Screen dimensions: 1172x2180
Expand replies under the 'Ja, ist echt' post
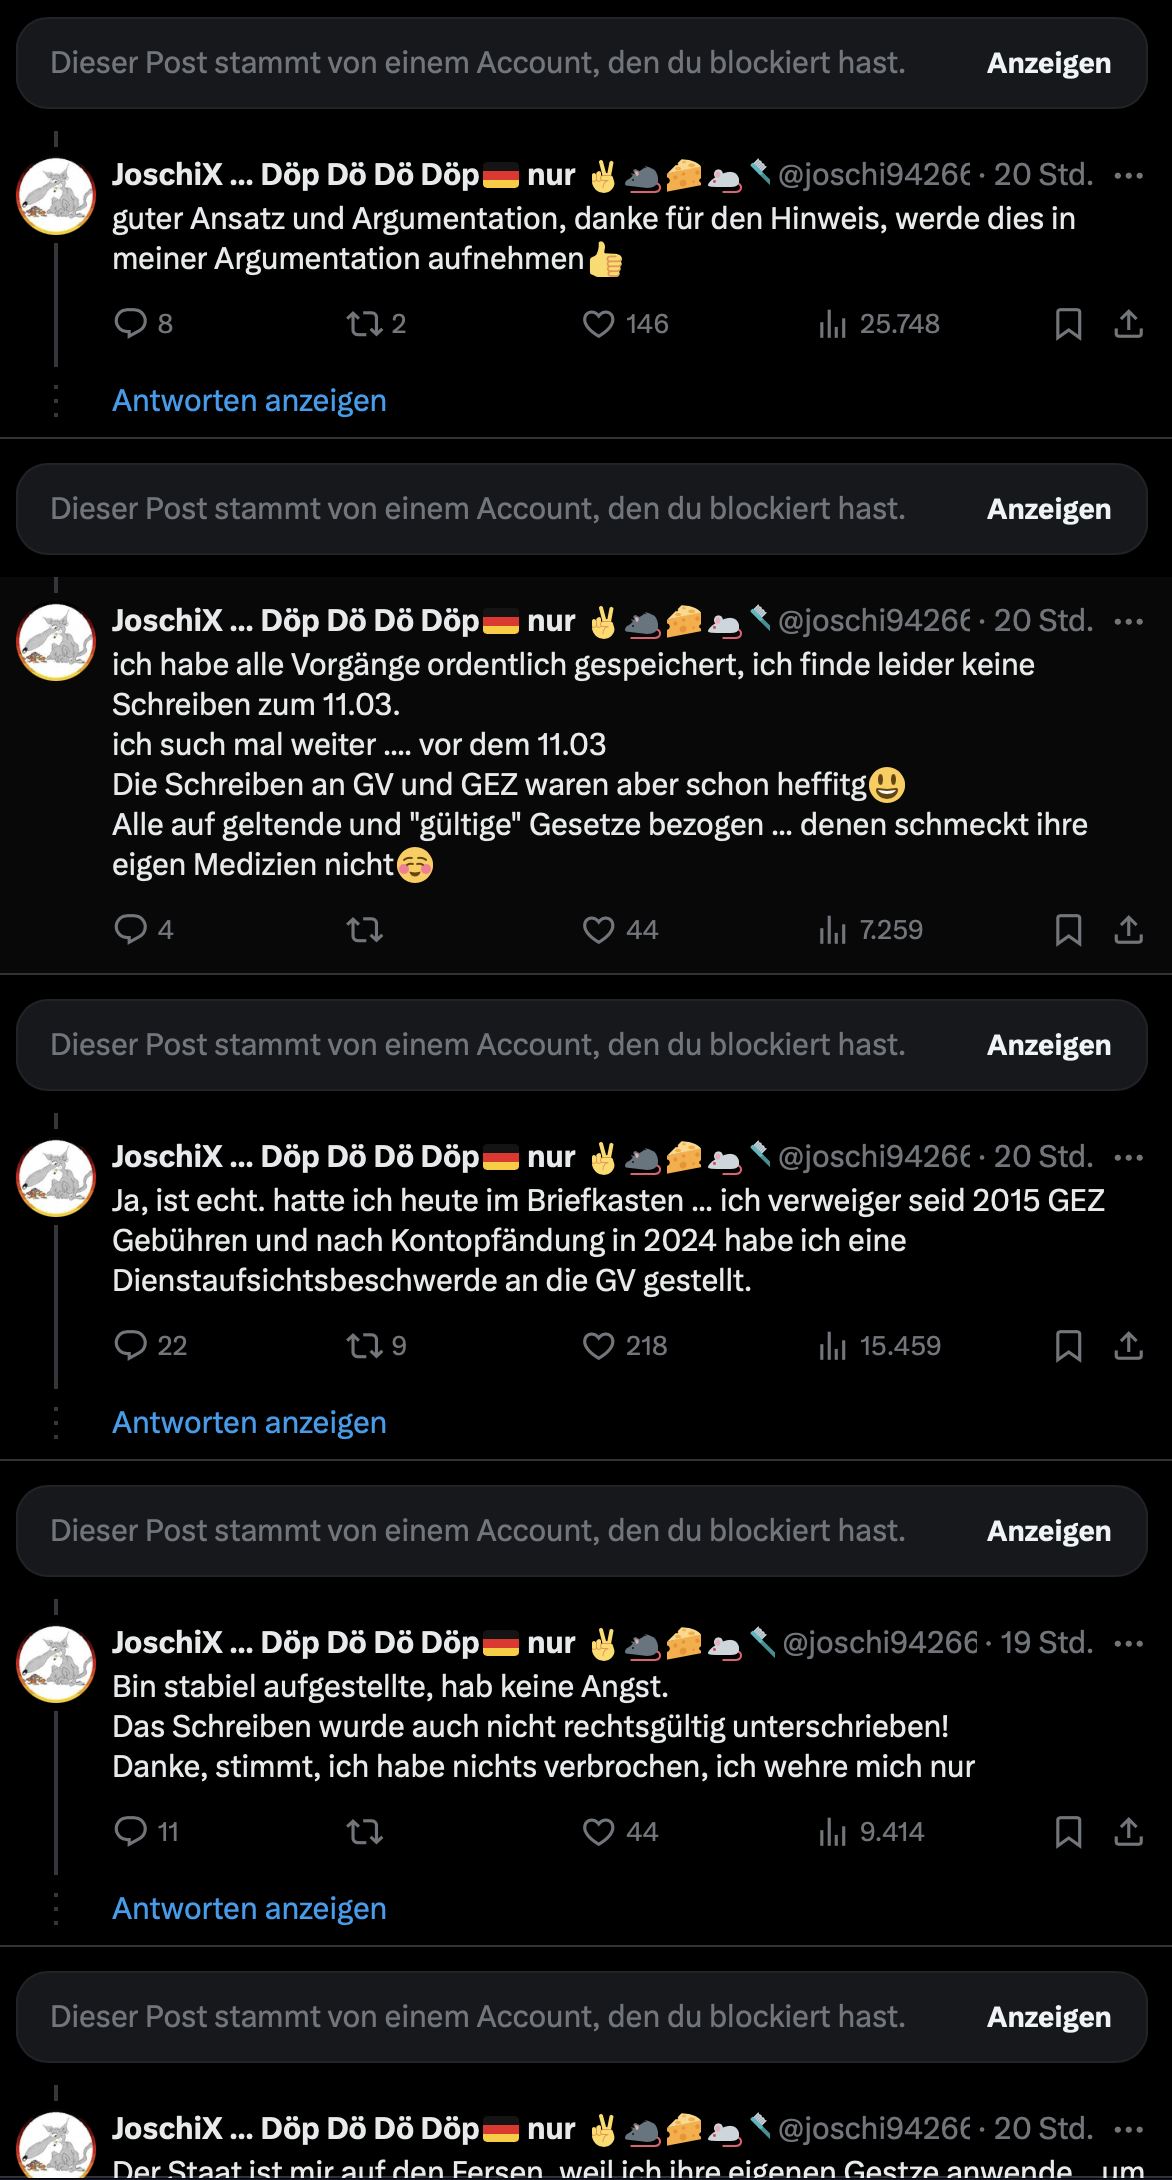[249, 1422]
